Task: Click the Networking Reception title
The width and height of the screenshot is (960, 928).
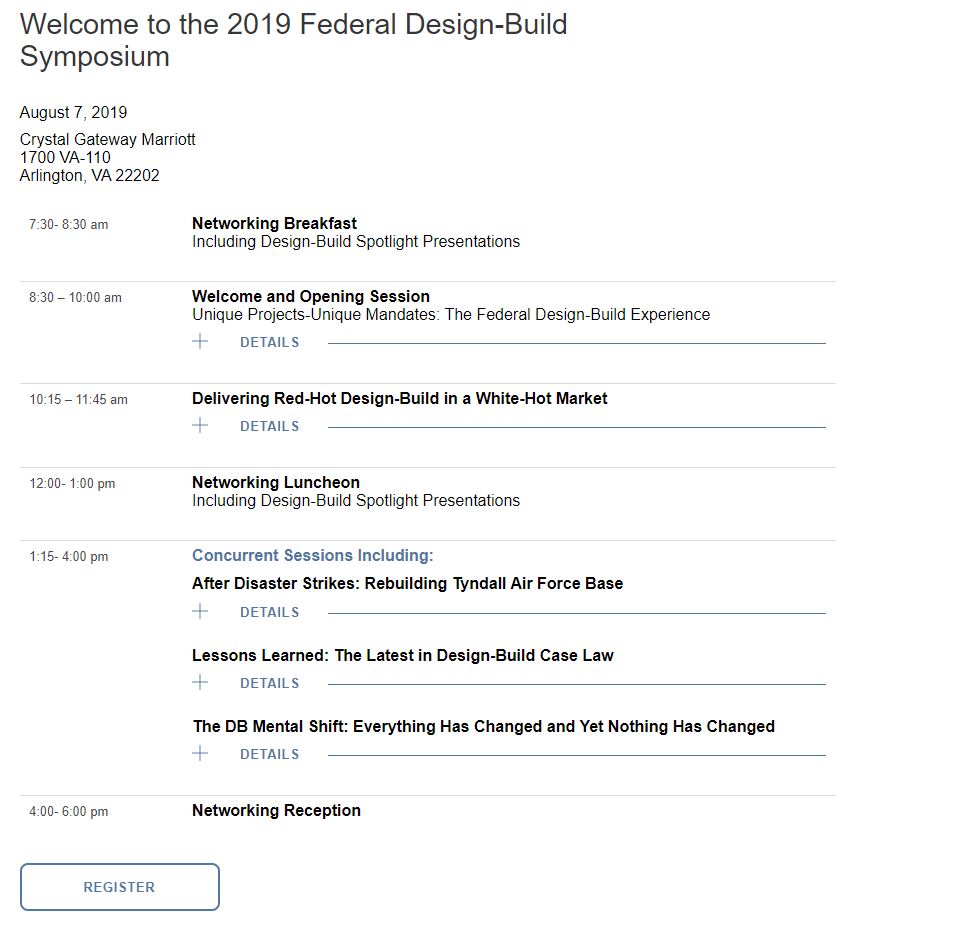Action: tap(276, 811)
